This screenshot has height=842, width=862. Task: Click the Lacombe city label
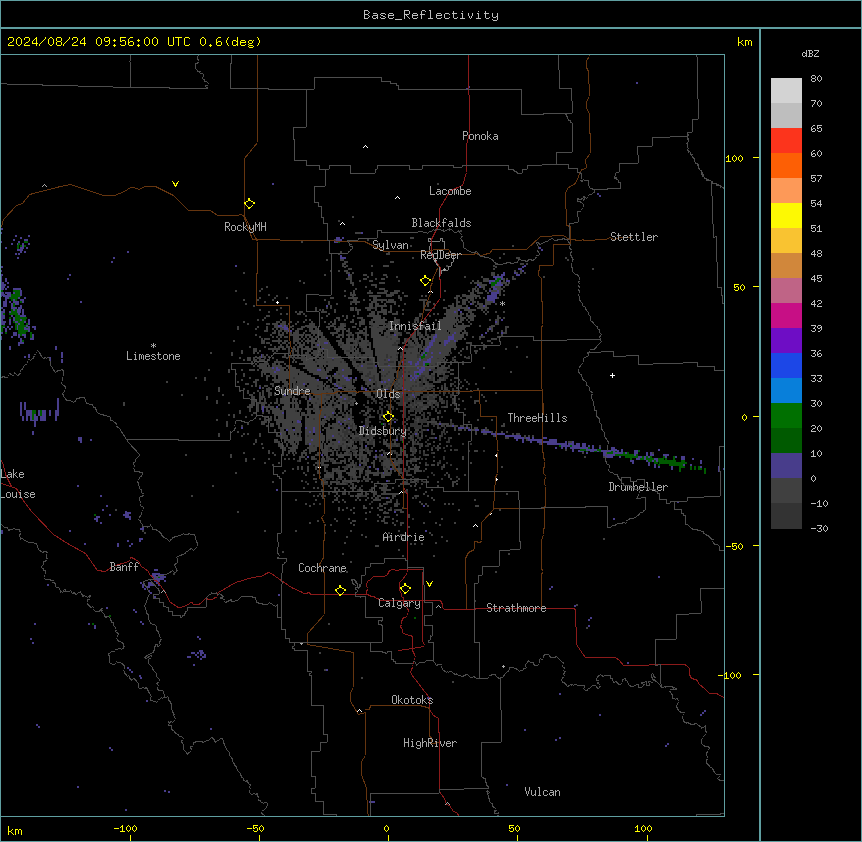point(450,191)
